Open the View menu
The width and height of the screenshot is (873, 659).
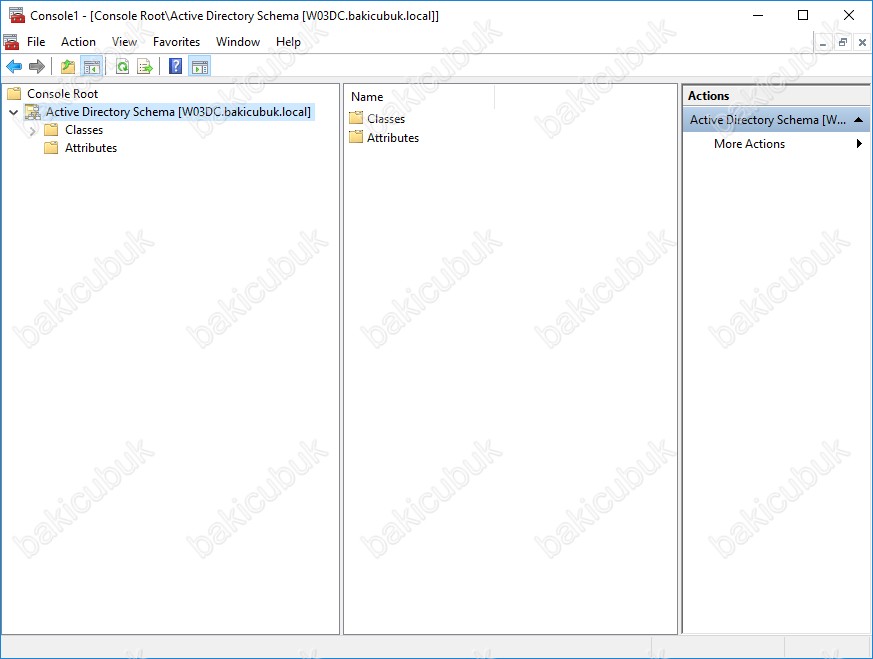124,42
